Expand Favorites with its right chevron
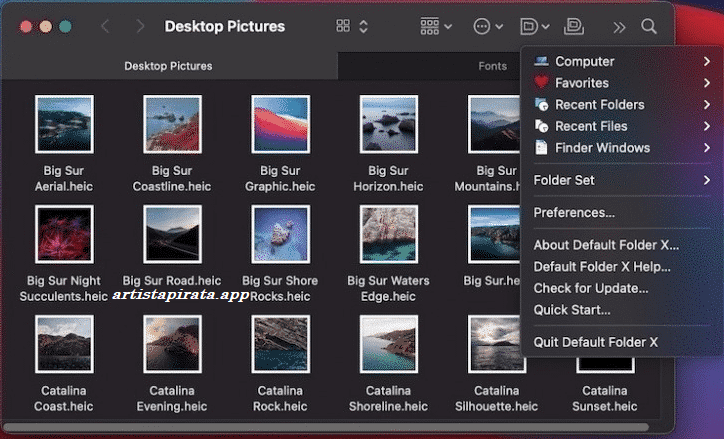724x439 pixels. tap(707, 83)
